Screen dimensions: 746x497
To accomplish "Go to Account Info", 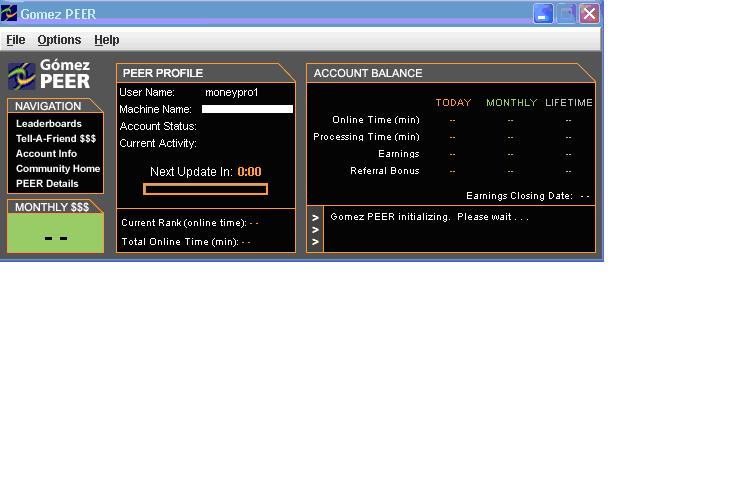I will (46, 154).
